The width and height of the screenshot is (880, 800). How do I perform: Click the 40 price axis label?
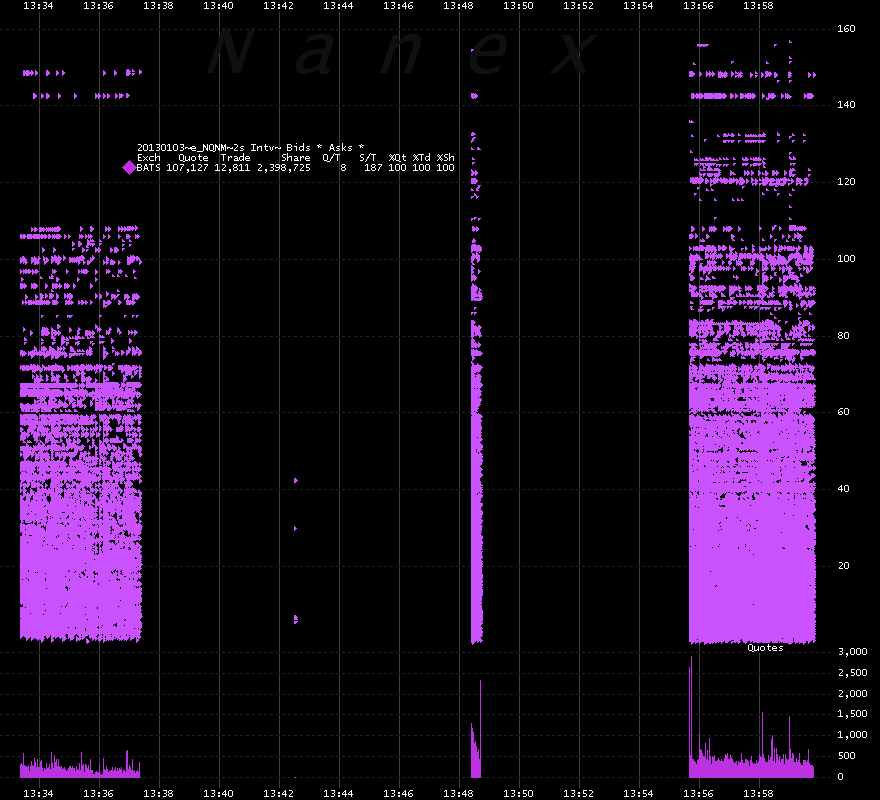[843, 488]
